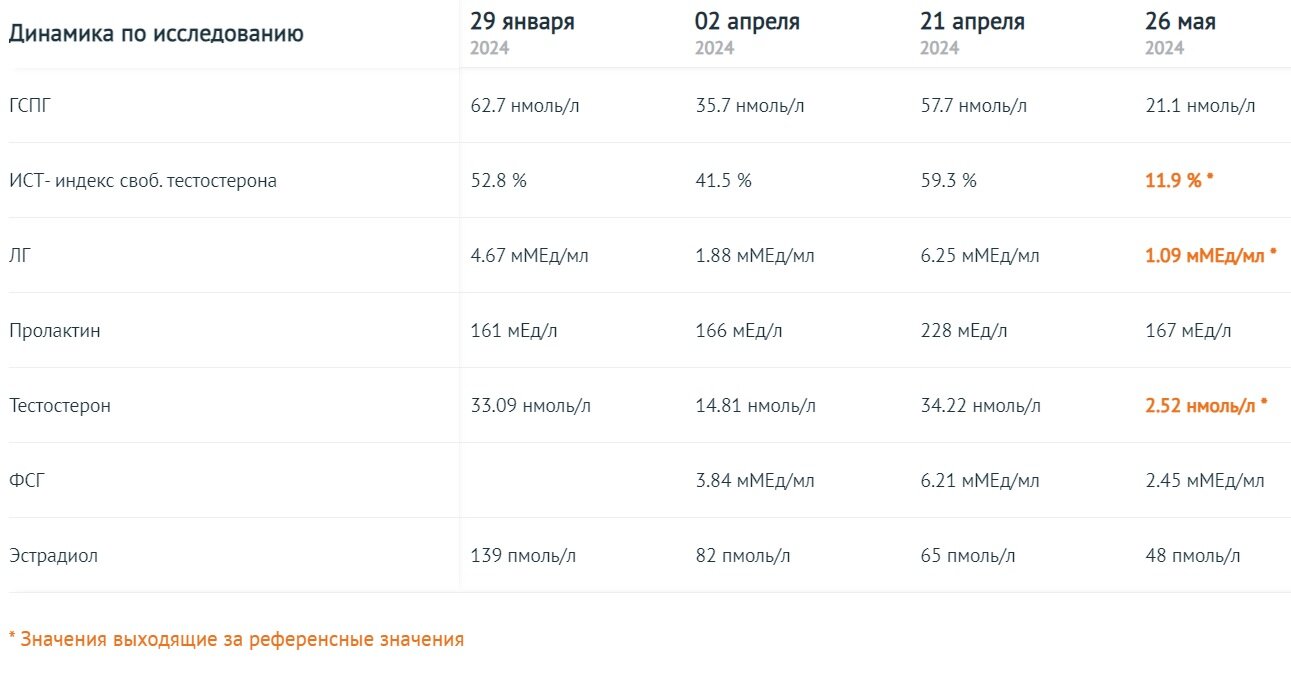Click the Пролактин row label

(x=54, y=331)
